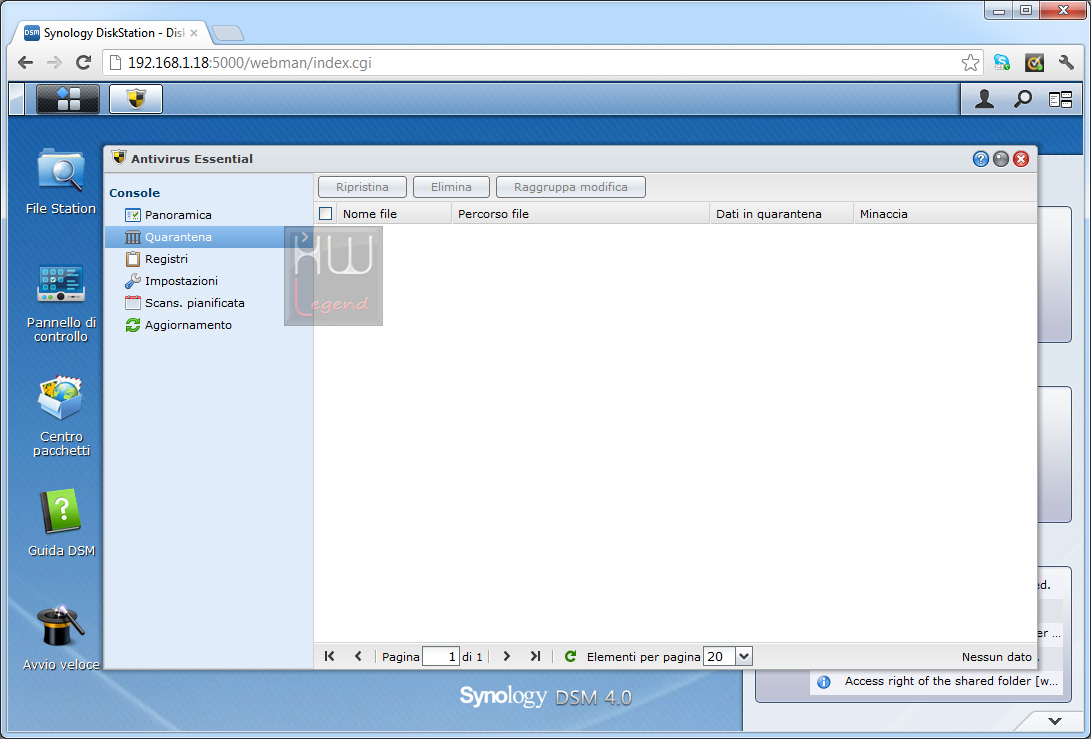Go to next page of quarantine list
Viewport: 1091px width, 739px height.
click(507, 656)
